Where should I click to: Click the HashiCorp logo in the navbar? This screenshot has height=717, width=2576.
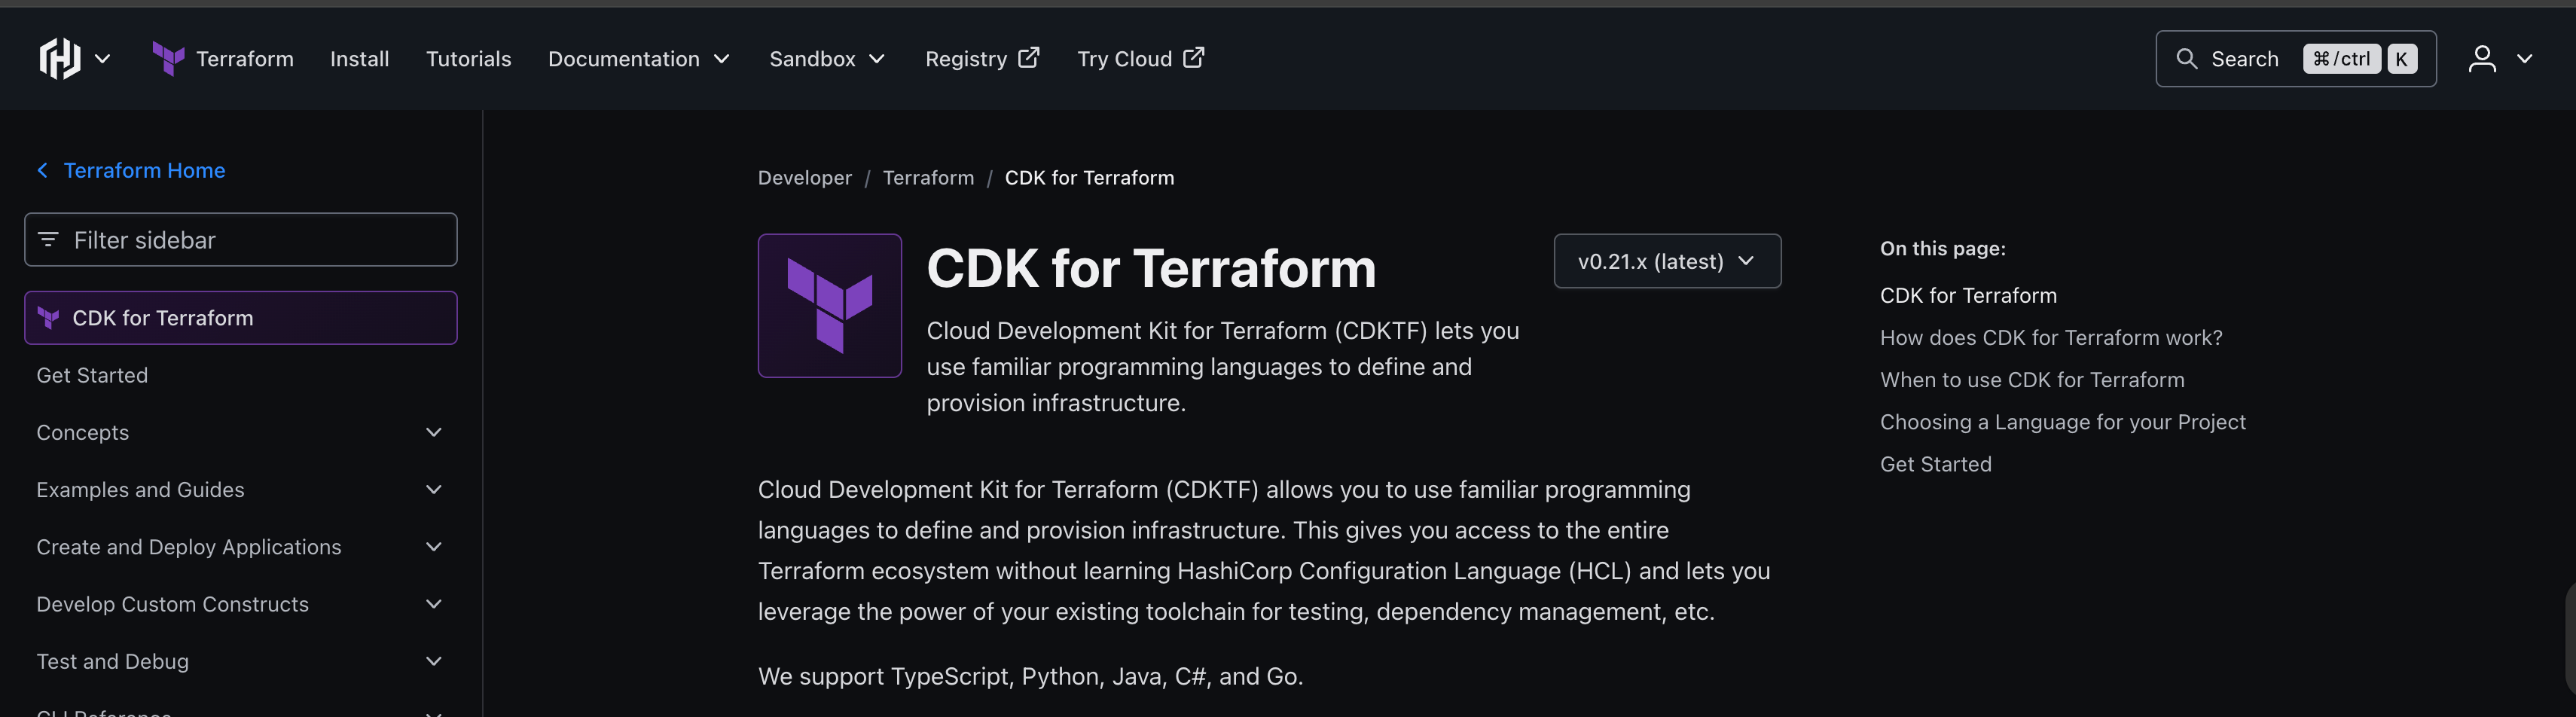[x=60, y=58]
